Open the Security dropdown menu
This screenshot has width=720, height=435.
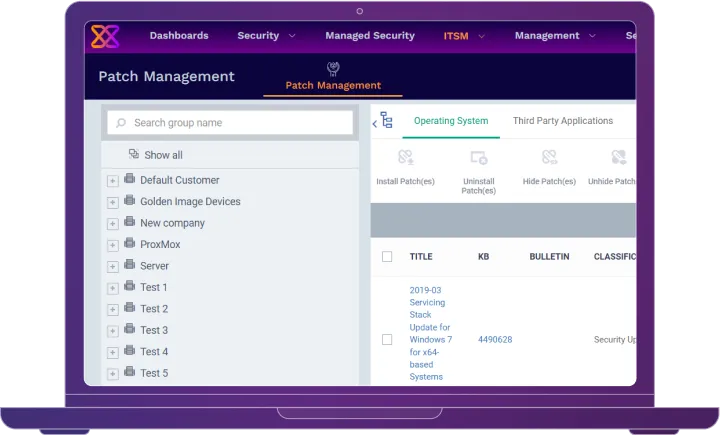click(266, 36)
